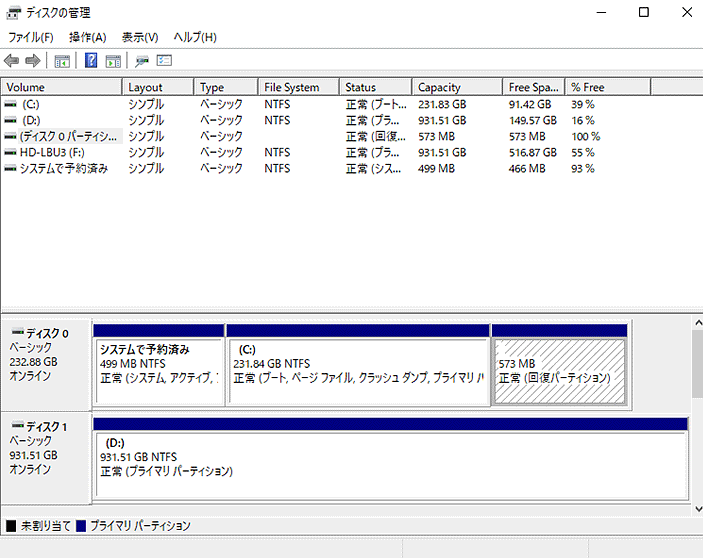
Task: Click the Back arrow toolbar icon
Action: click(11, 61)
